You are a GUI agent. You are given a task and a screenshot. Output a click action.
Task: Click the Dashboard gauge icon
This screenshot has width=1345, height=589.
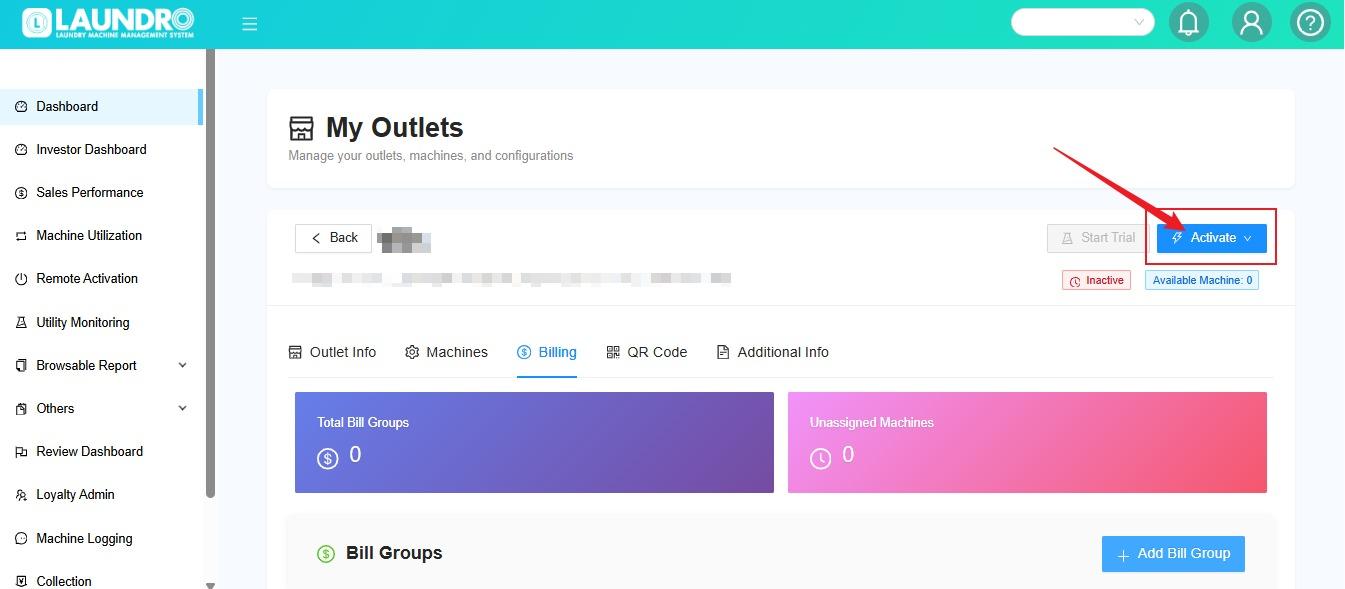pyautogui.click(x=21, y=107)
